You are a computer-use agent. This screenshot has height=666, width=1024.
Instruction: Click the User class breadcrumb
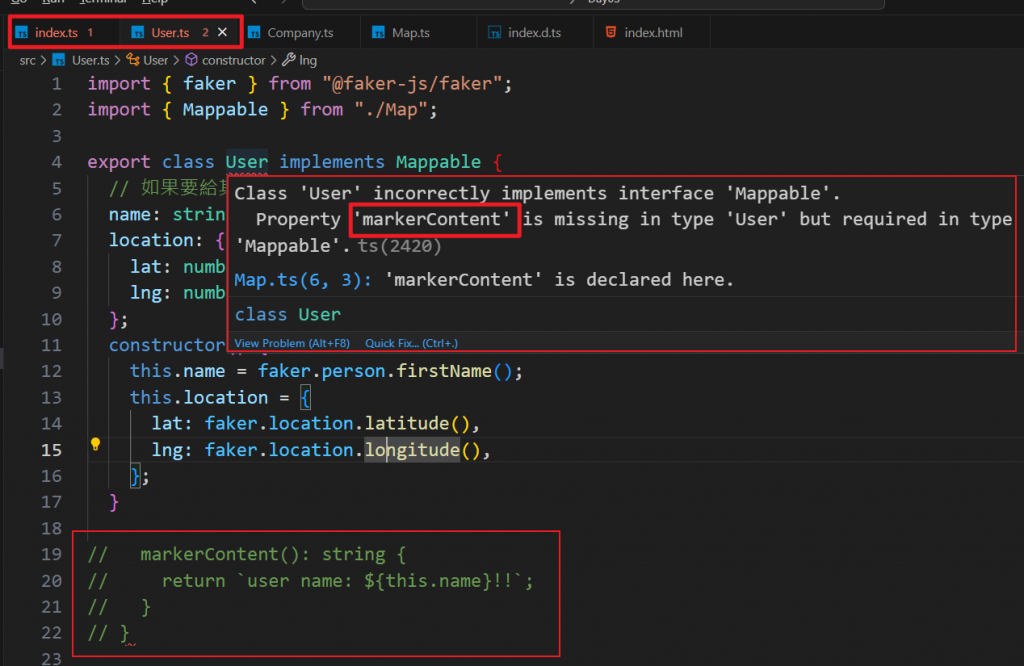[x=155, y=60]
